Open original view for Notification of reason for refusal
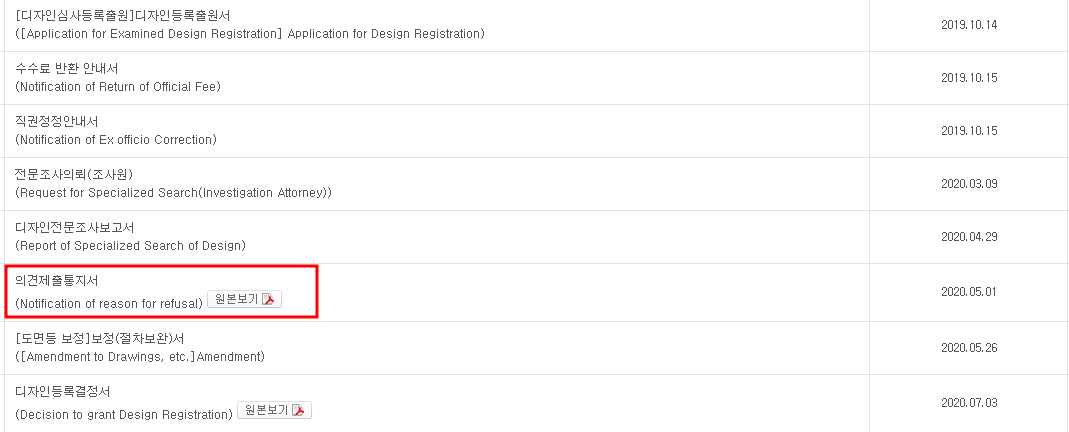 pos(244,300)
